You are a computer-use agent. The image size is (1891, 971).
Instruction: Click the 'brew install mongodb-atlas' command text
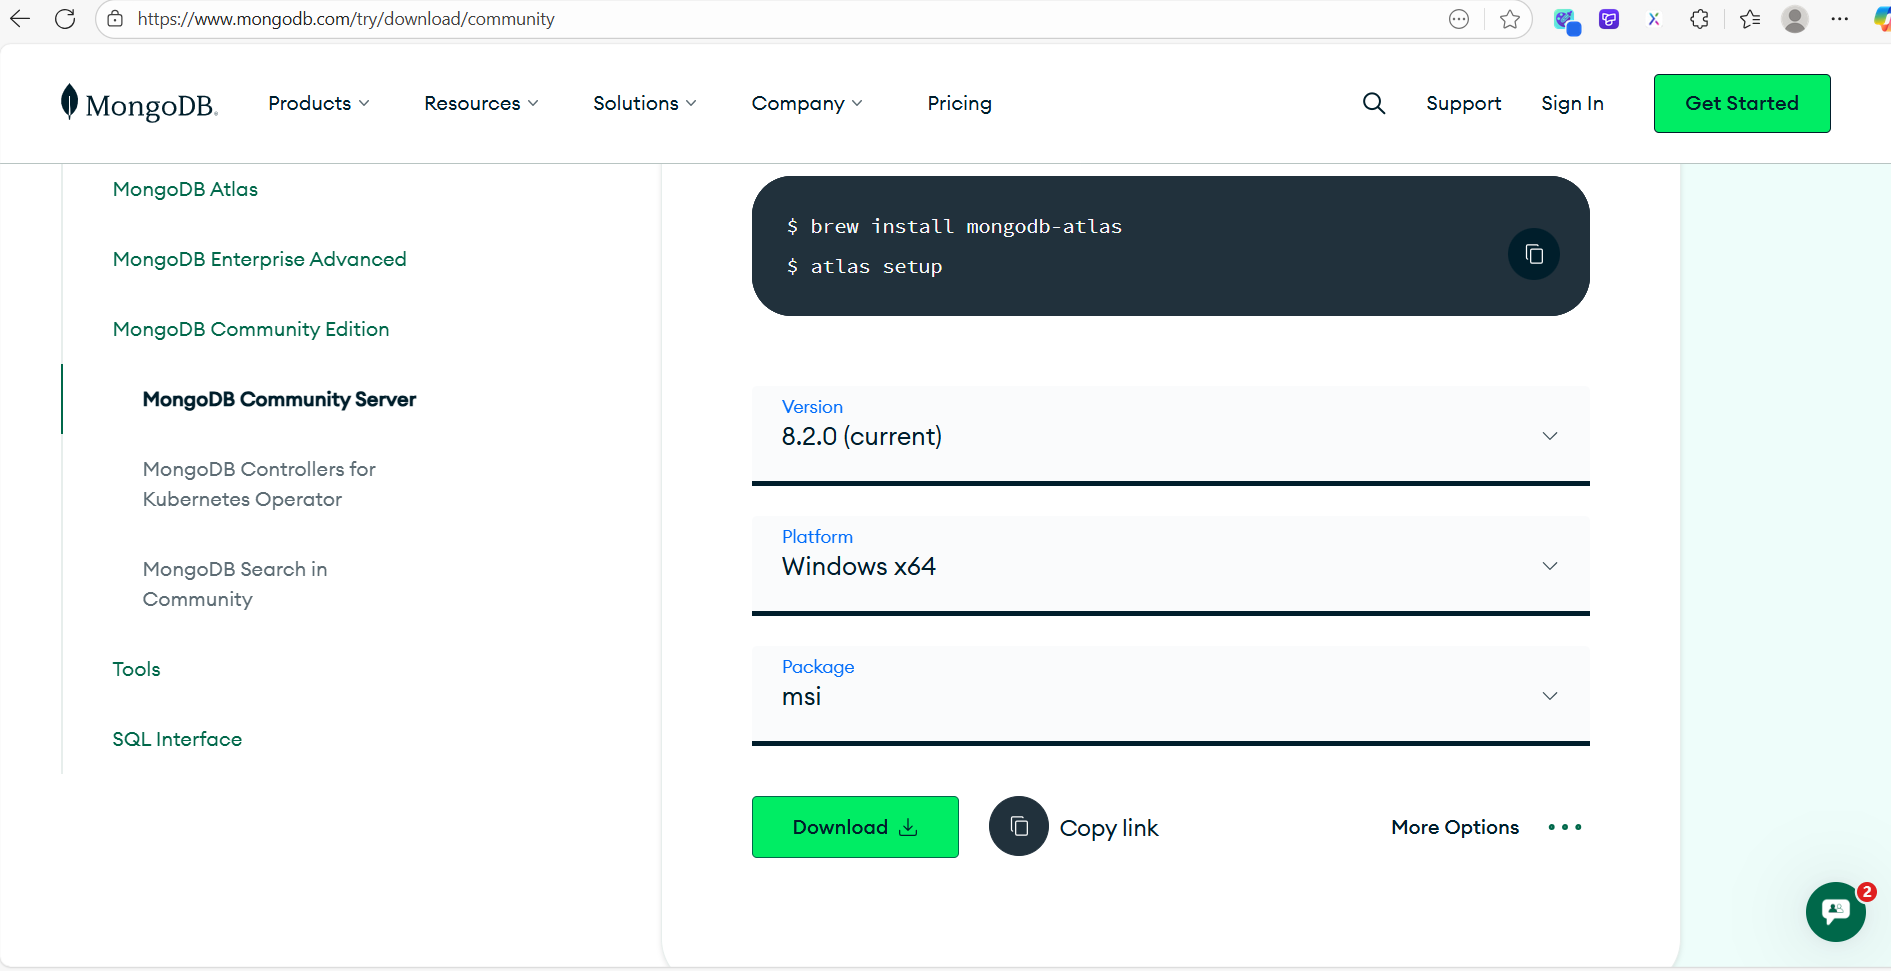point(966,227)
